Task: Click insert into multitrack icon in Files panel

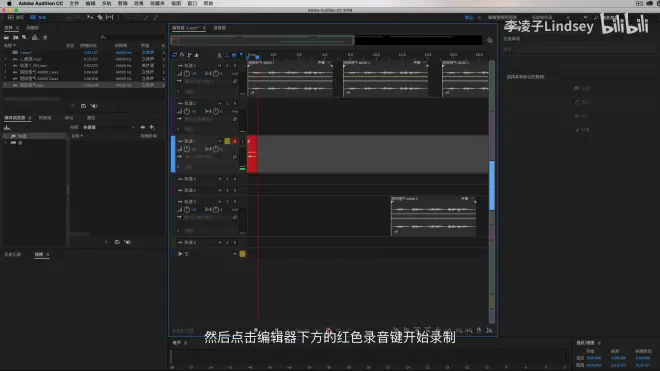Action: [x=35, y=37]
